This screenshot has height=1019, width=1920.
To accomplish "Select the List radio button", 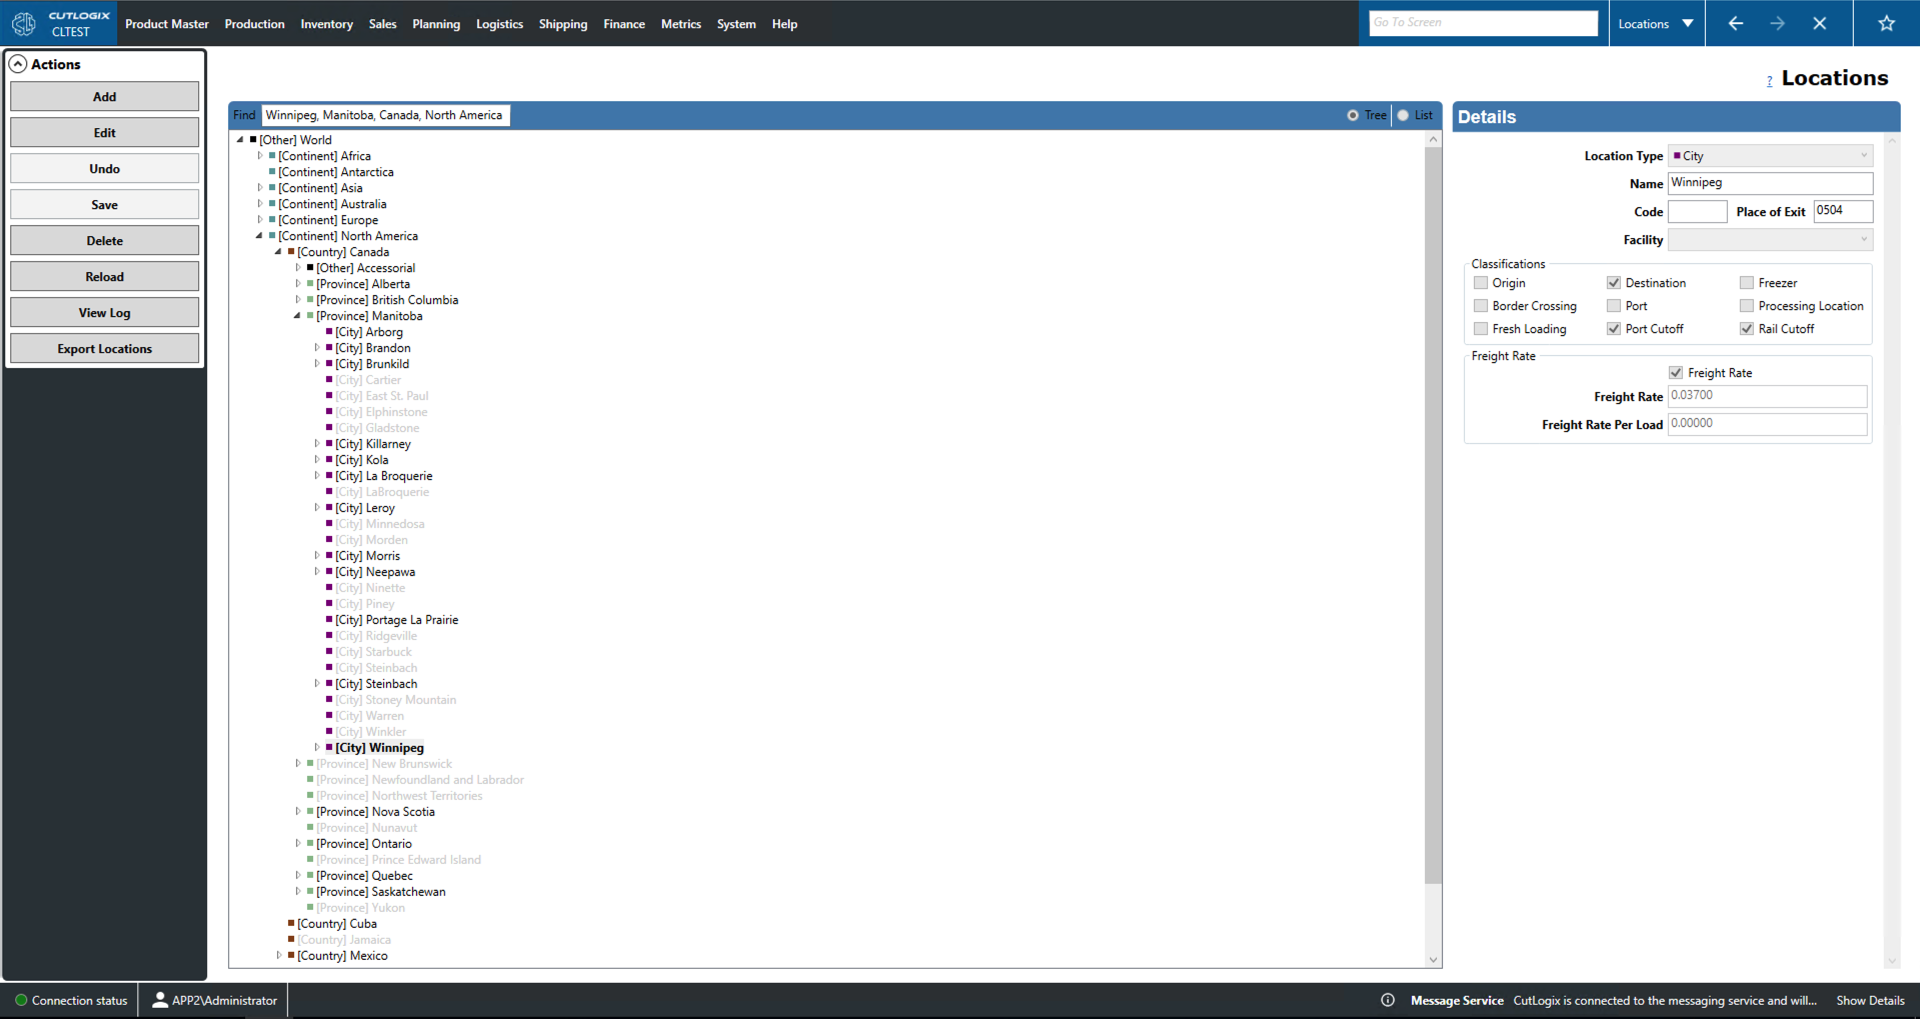I will point(1403,115).
